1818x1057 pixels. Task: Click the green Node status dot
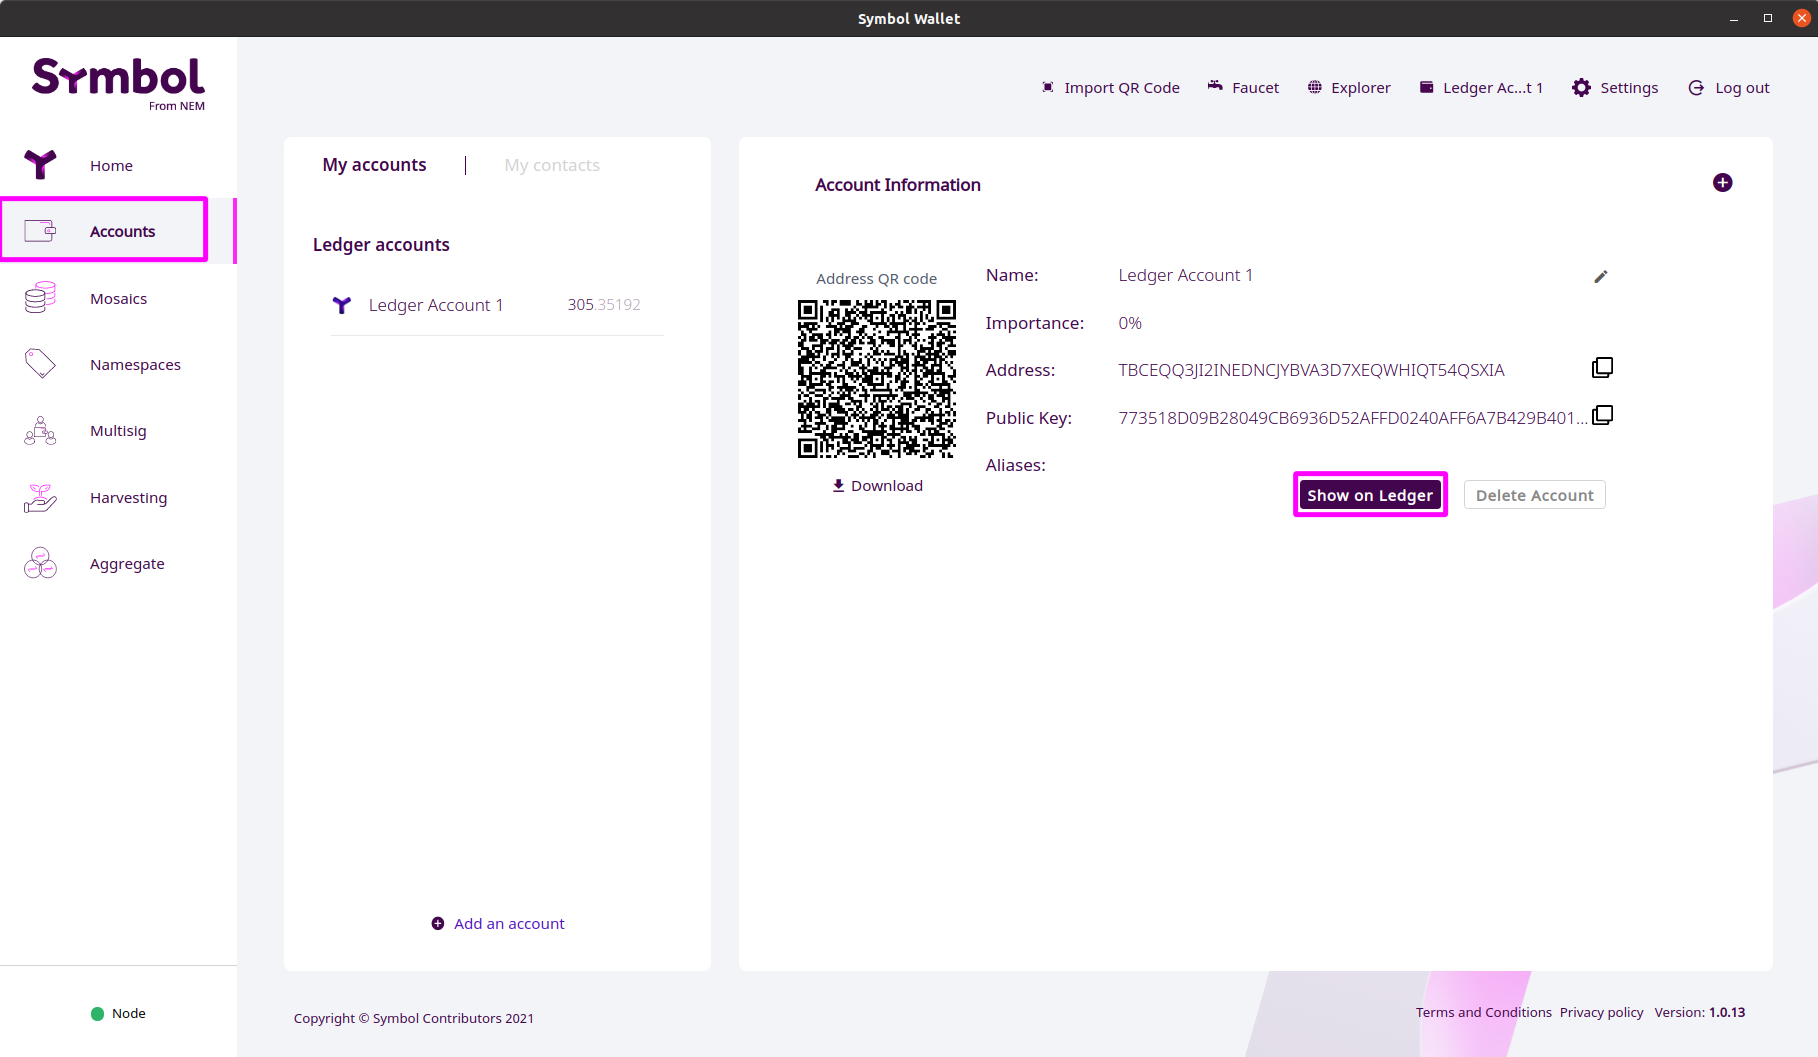pos(97,1013)
